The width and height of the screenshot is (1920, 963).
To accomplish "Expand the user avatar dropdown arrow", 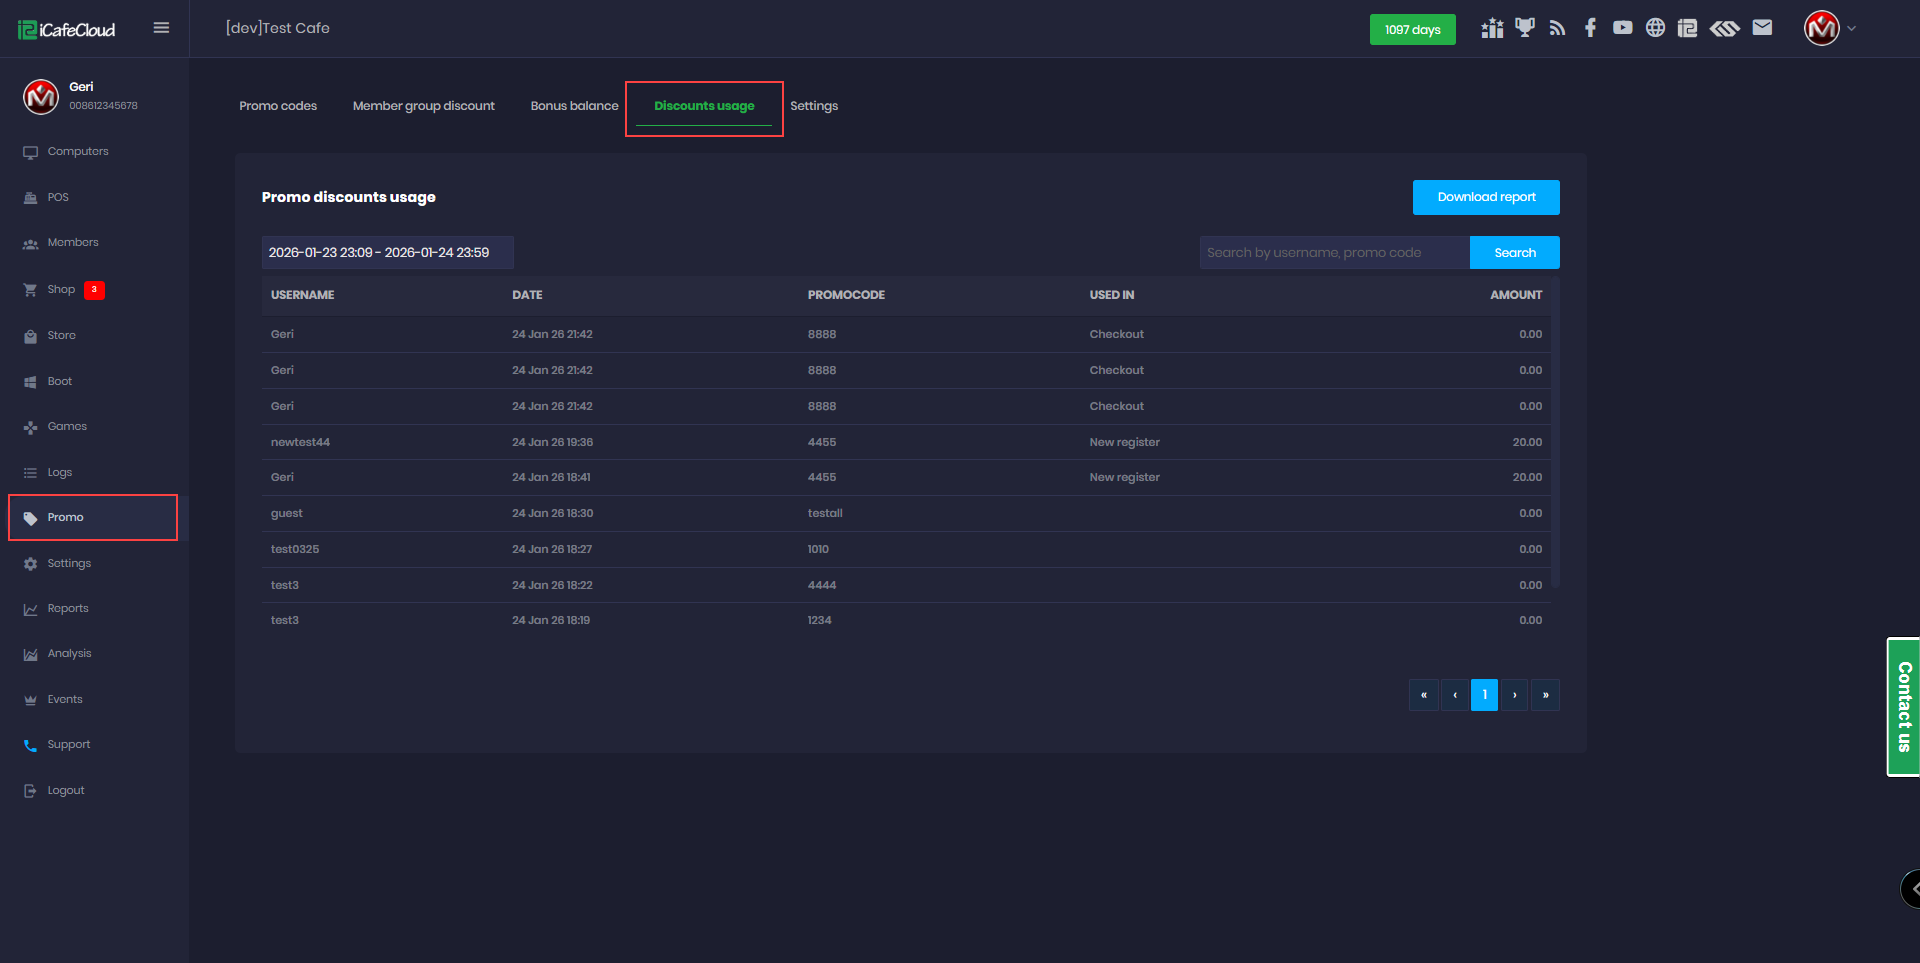I will pos(1851,29).
